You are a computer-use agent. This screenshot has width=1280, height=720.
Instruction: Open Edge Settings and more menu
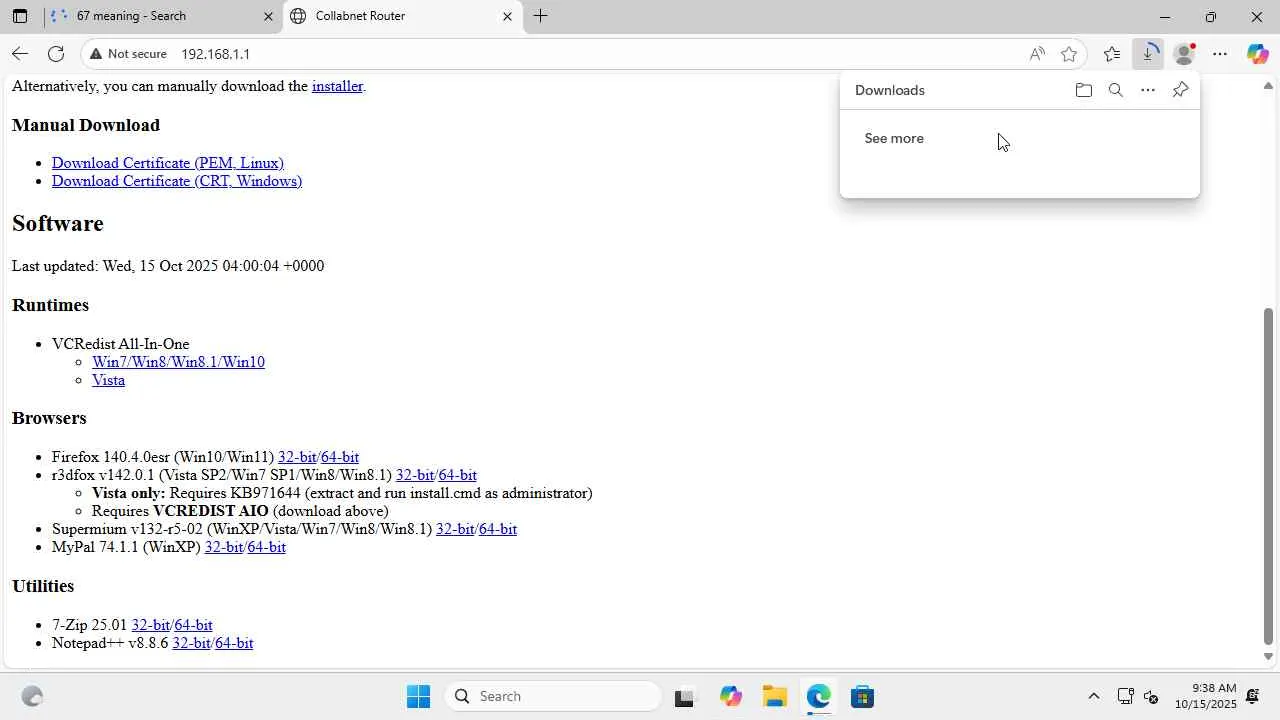pos(1220,54)
